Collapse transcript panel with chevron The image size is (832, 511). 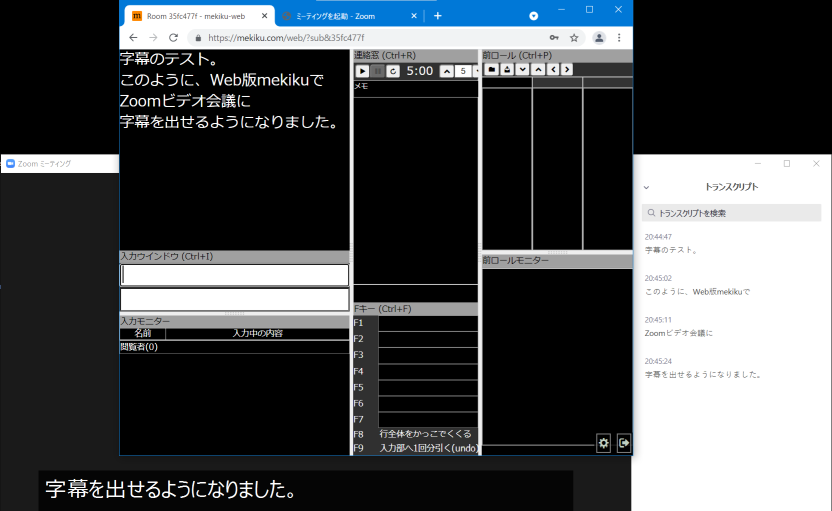tap(646, 187)
